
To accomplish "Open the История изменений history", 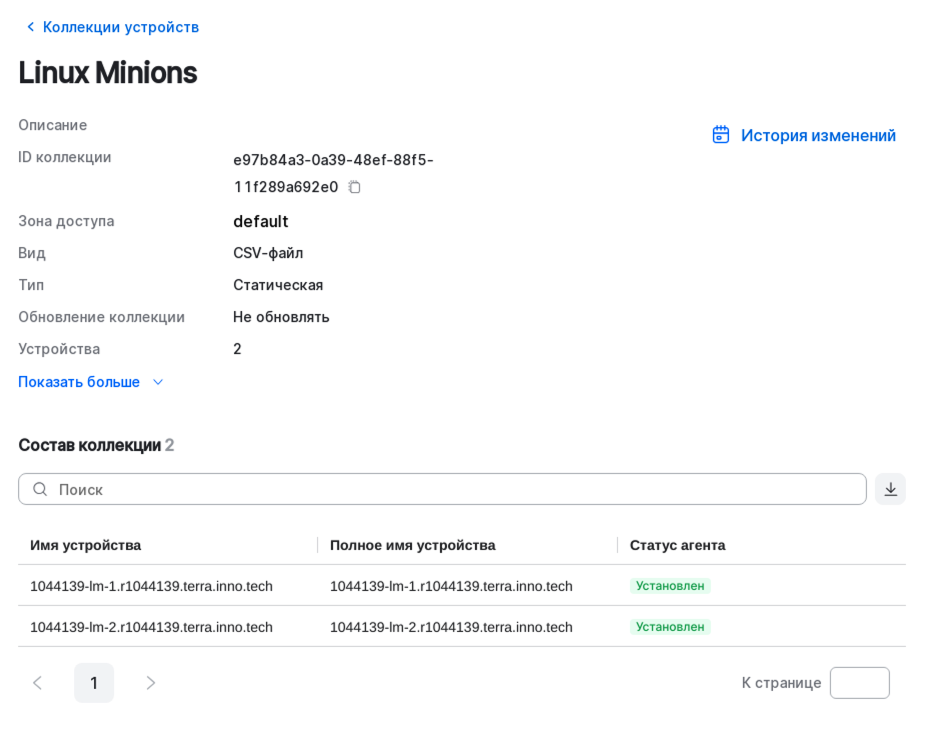I will pyautogui.click(x=817, y=134).
